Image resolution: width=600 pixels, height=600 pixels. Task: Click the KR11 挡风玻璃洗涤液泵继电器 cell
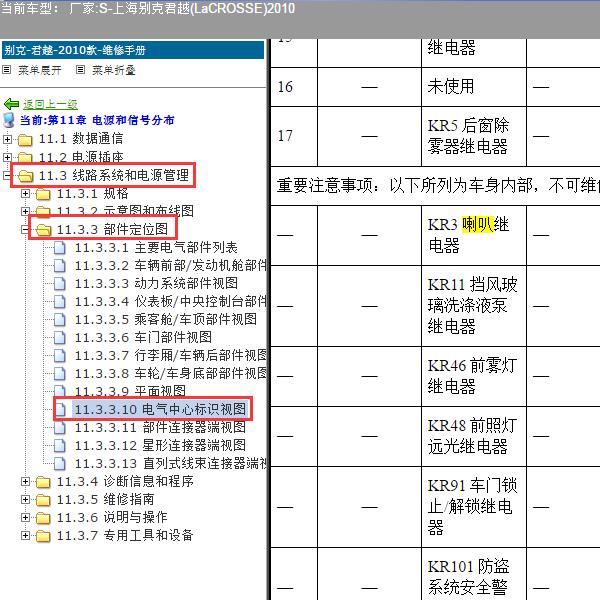pyautogui.click(x=474, y=306)
